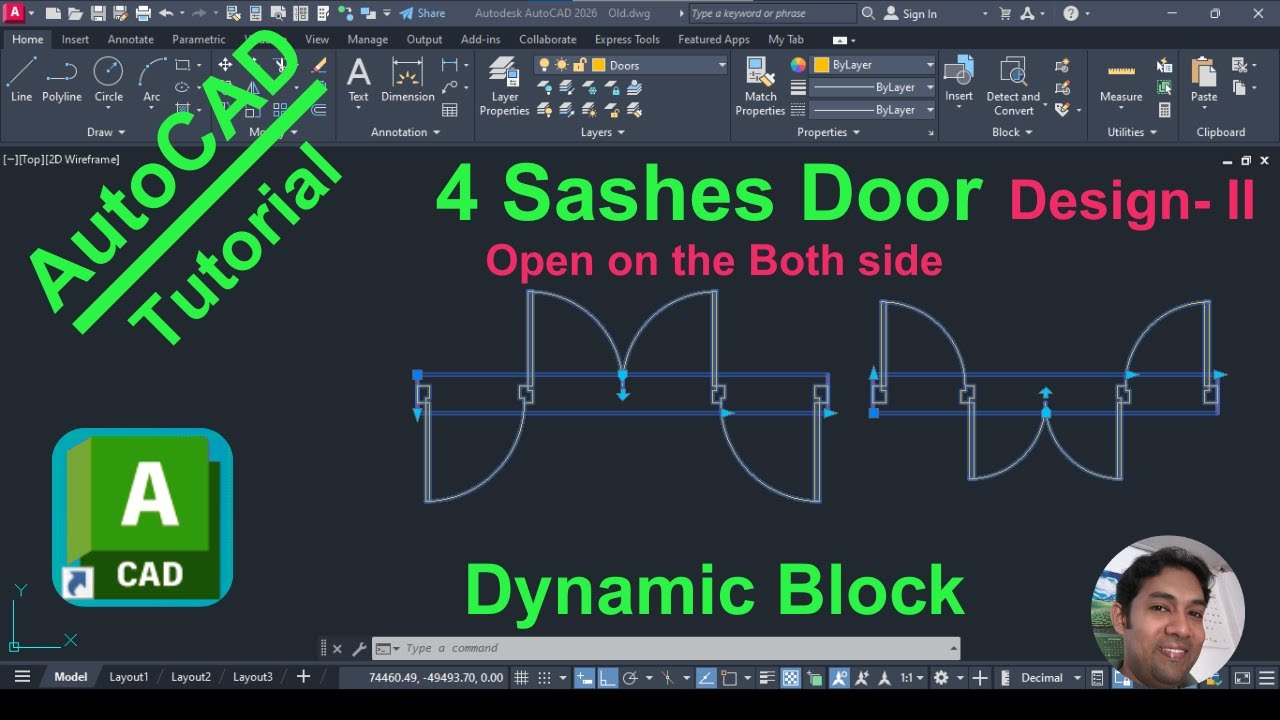This screenshot has height=720, width=1280.
Task: Click Match Properties tool
Action: [x=760, y=87]
